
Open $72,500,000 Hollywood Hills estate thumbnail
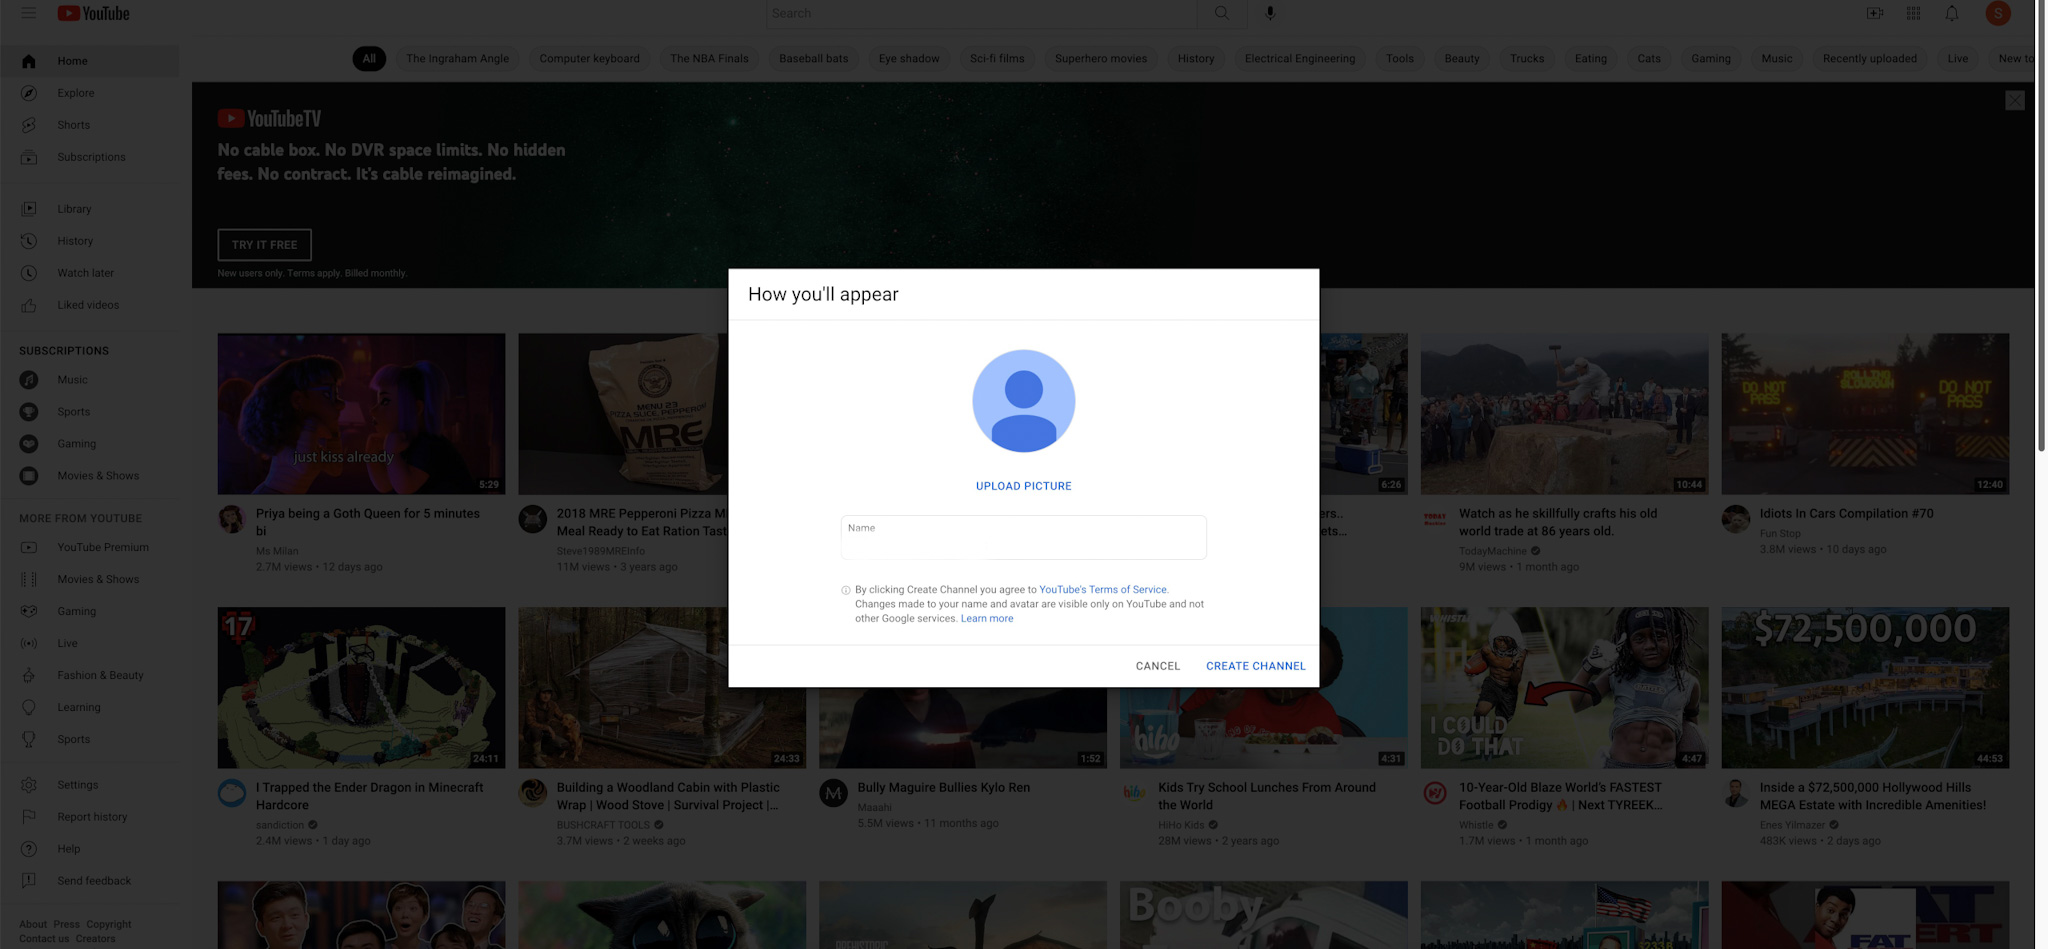pyautogui.click(x=1864, y=688)
